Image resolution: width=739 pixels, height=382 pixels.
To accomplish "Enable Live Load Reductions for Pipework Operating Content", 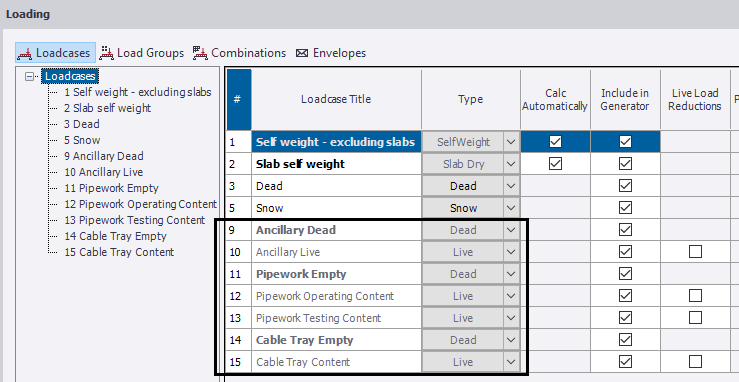I will click(x=695, y=295).
